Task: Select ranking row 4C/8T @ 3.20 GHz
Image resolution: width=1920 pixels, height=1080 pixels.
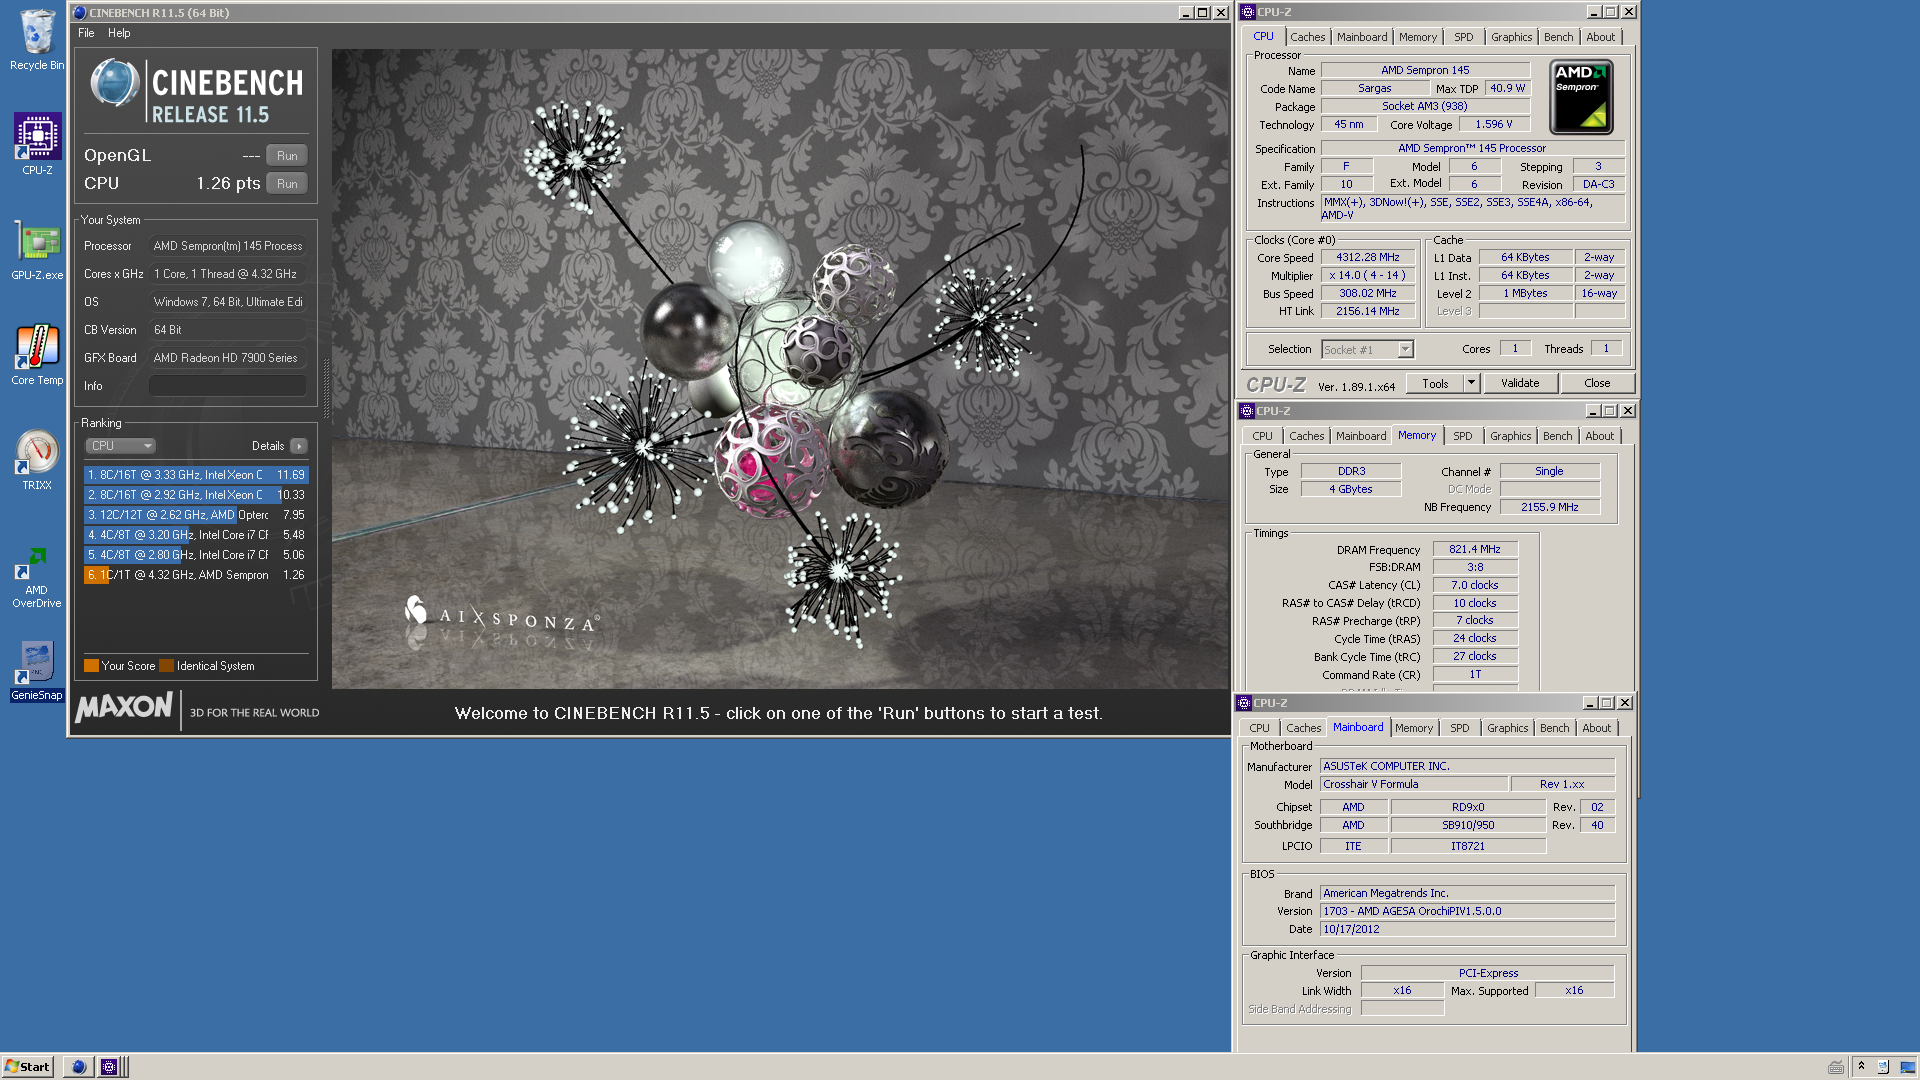Action: pyautogui.click(x=196, y=535)
